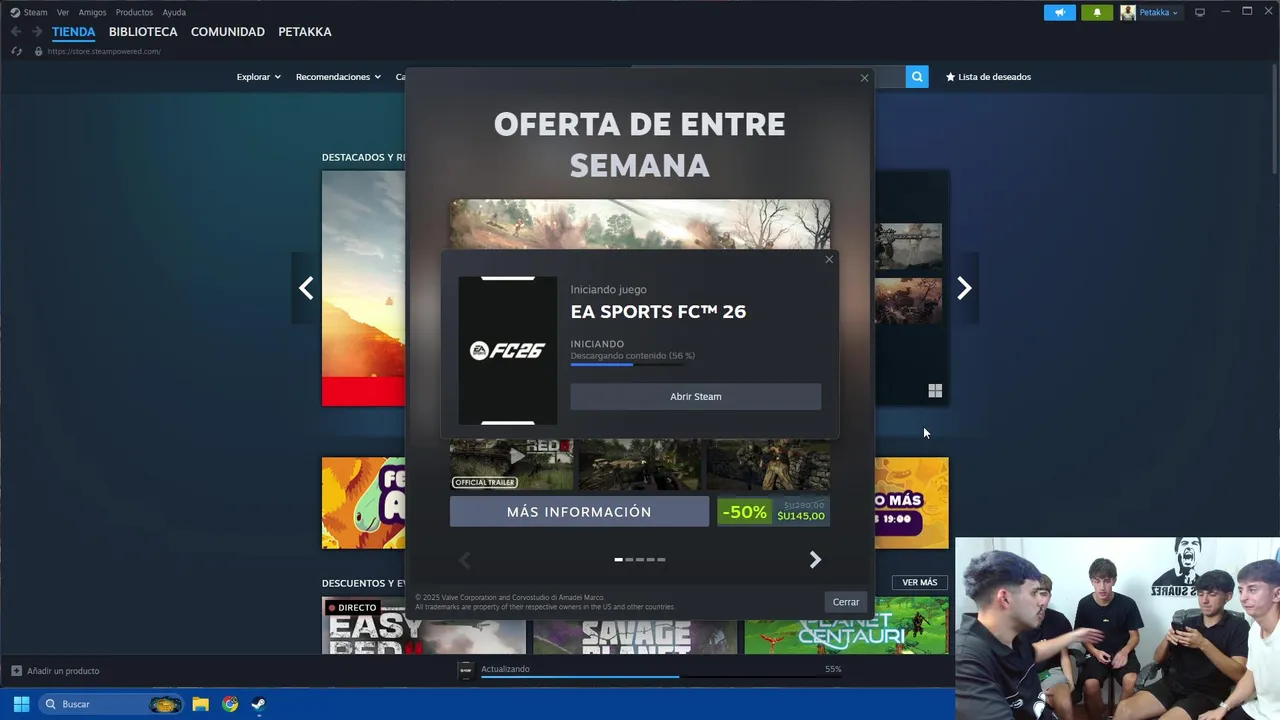Expand the Recomendaciones dropdown
1280x720 pixels.
[338, 77]
